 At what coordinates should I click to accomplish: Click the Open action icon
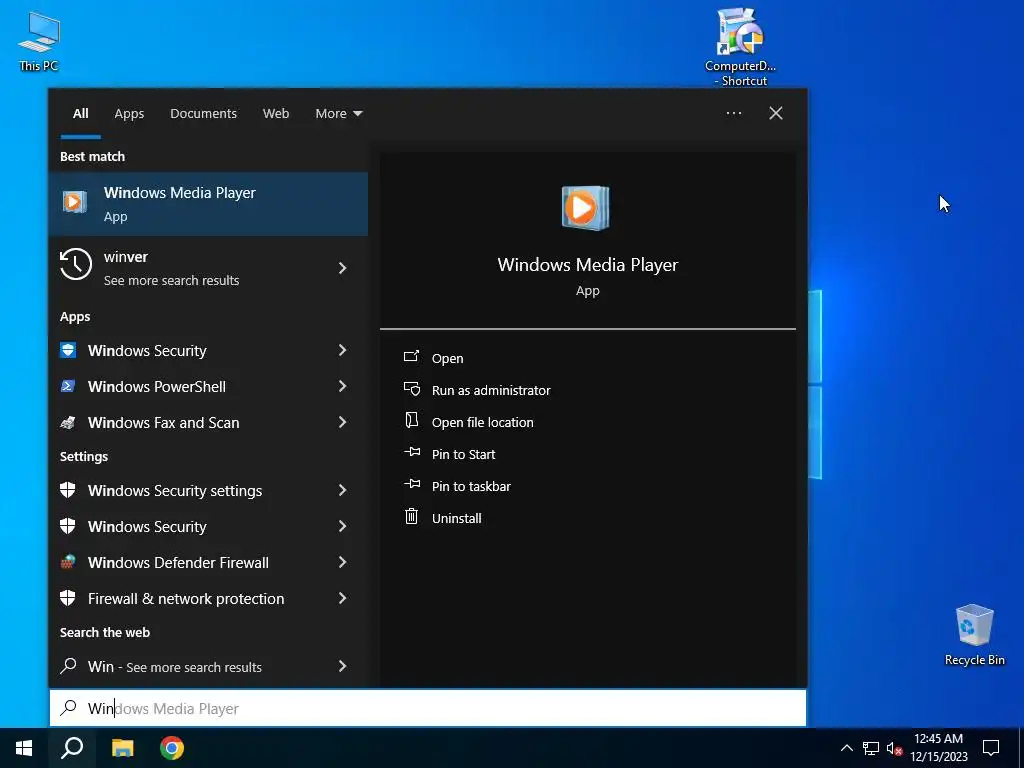coord(411,357)
